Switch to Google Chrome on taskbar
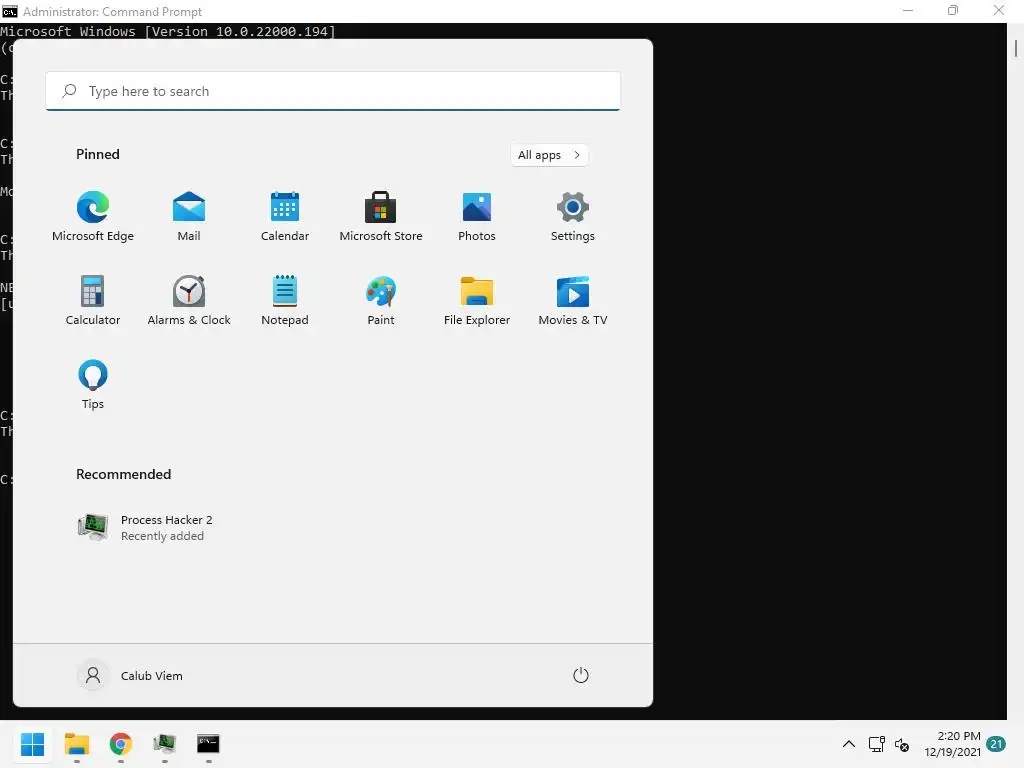The width and height of the screenshot is (1024, 768). (x=120, y=744)
